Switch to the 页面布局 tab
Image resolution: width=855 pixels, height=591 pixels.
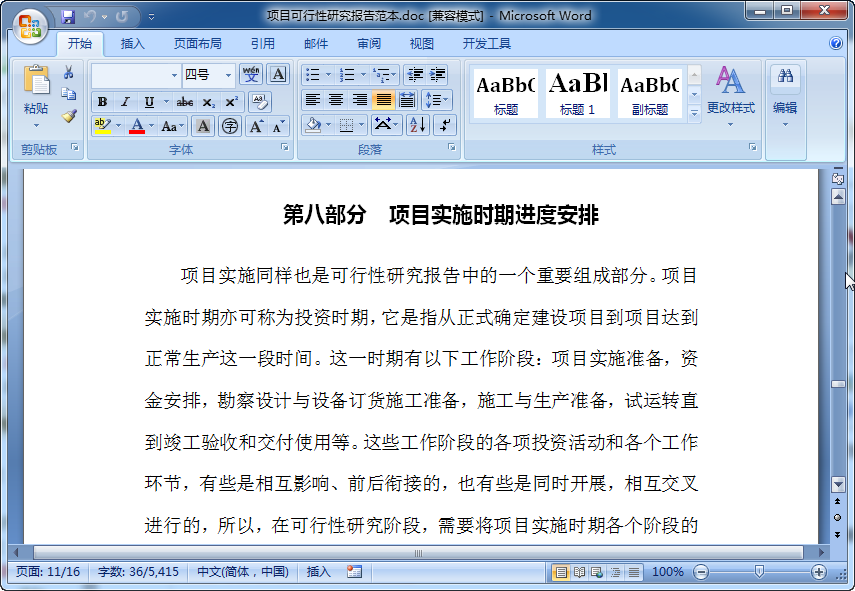click(197, 44)
